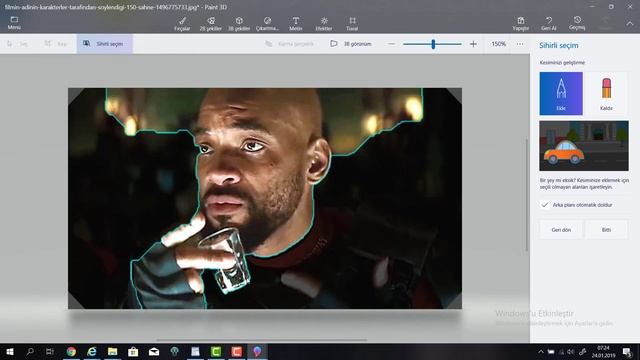Open the Geçmiş history panel
Viewport: 640px width, 360px height.
[x=577, y=23]
